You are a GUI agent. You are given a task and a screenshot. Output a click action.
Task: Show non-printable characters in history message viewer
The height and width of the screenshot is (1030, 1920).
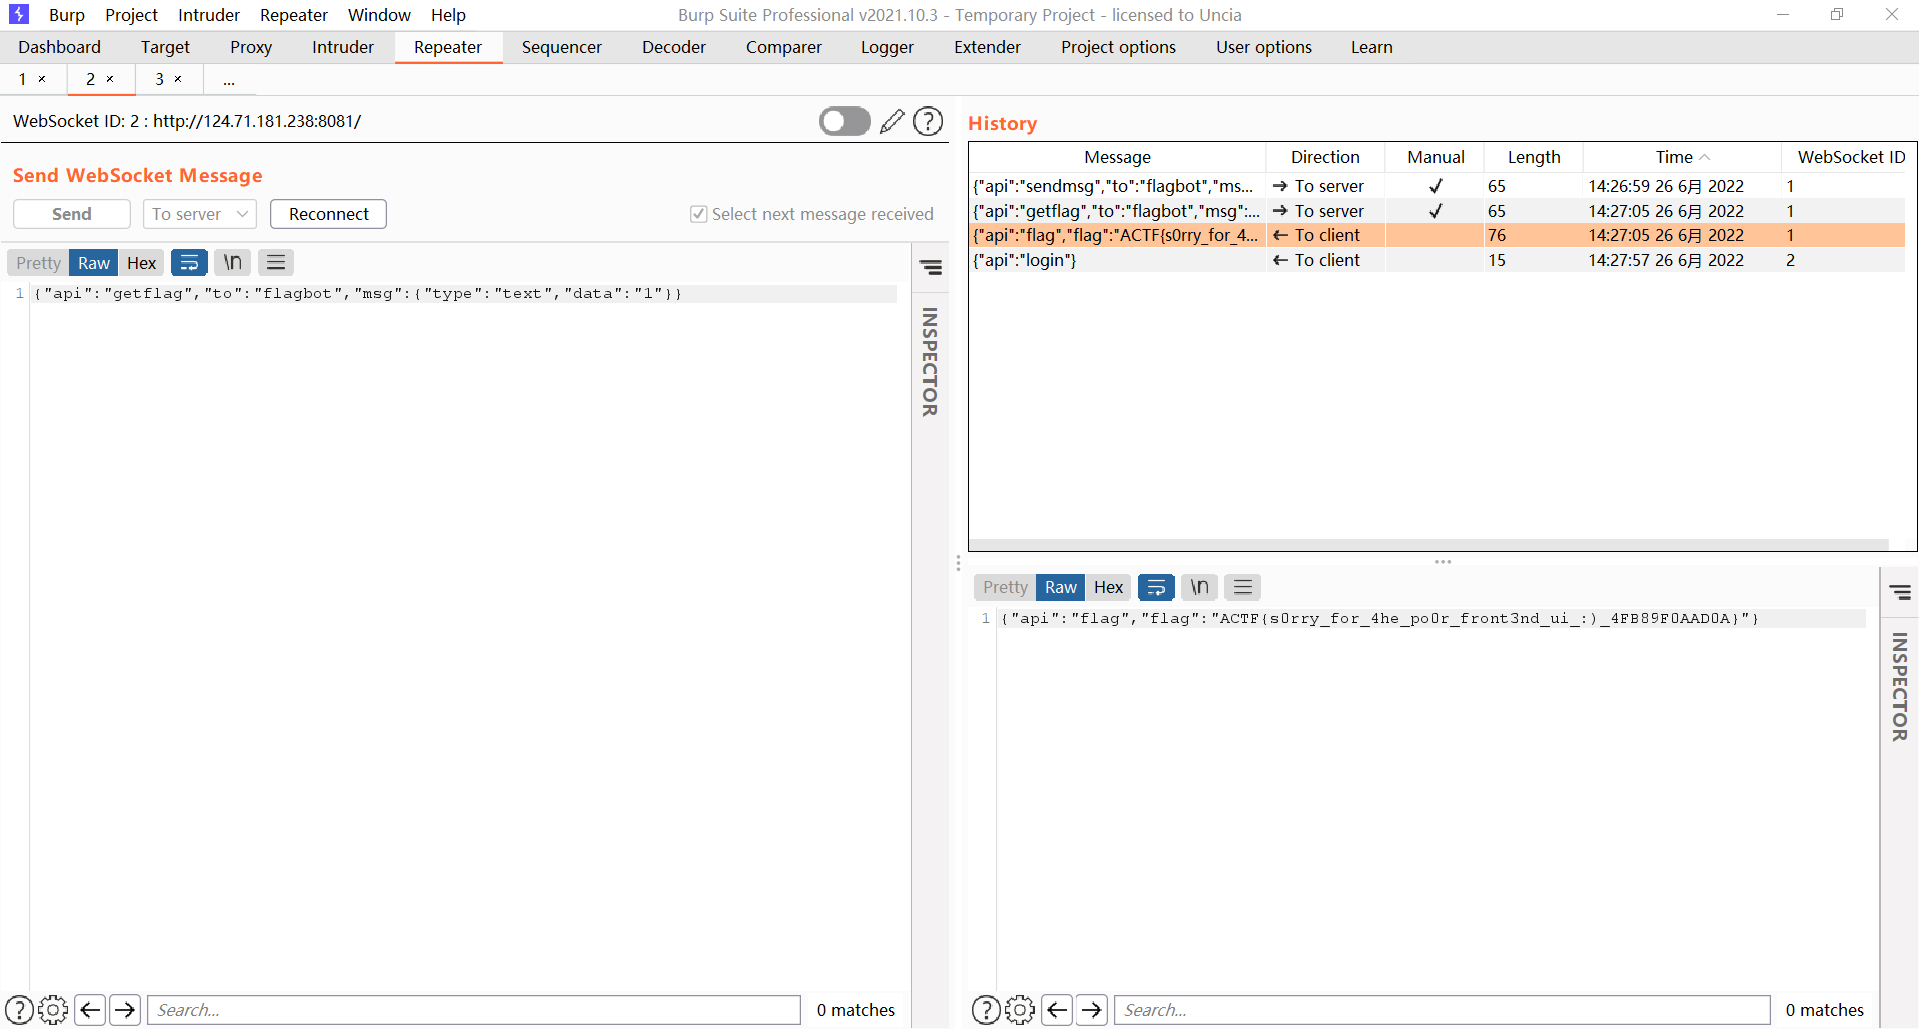click(1199, 587)
